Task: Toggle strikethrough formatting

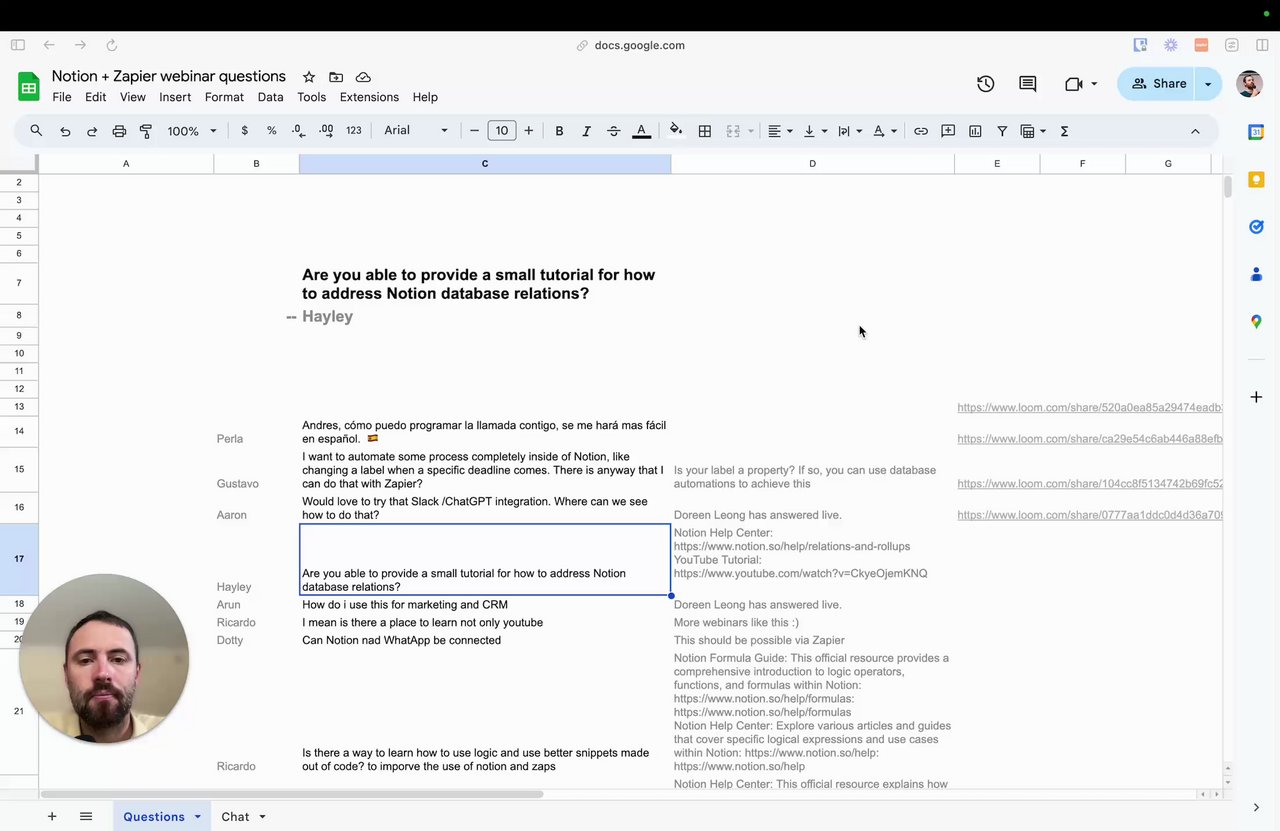Action: pyautogui.click(x=614, y=131)
